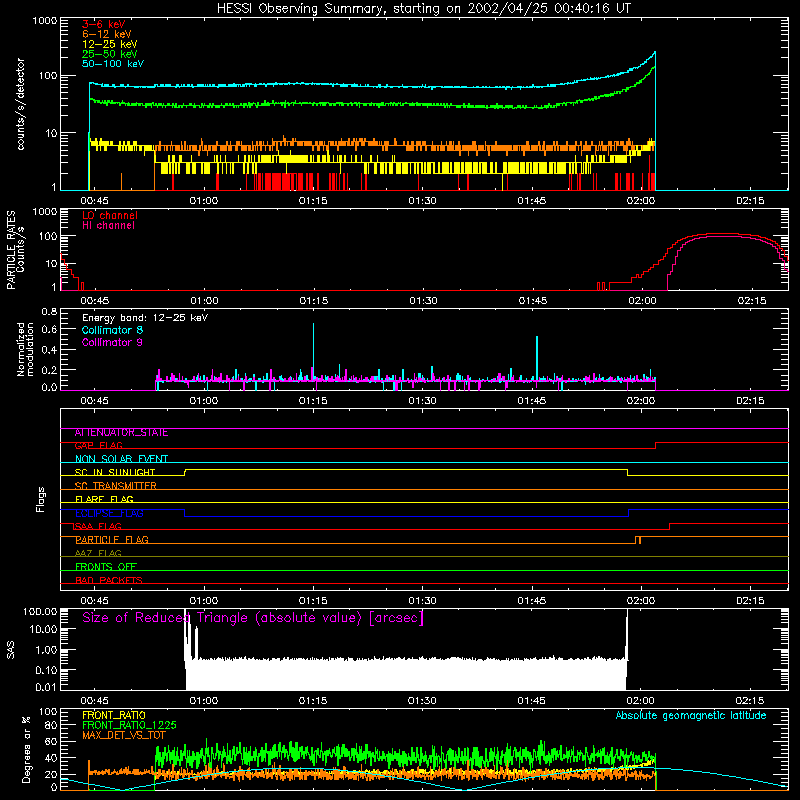Image resolution: width=800 pixels, height=800 pixels.
Task: Click the PARTICLE_FLAG label
Action: click(112, 540)
